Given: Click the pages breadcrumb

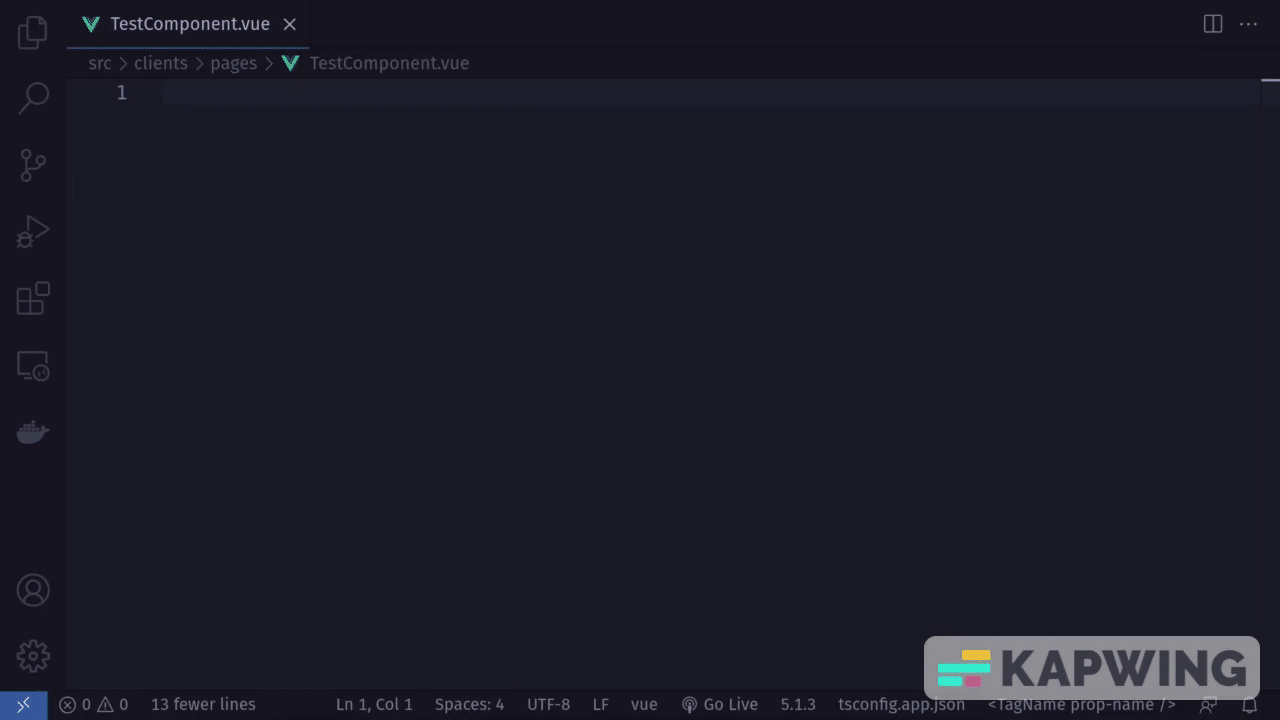Looking at the screenshot, I should point(233,63).
